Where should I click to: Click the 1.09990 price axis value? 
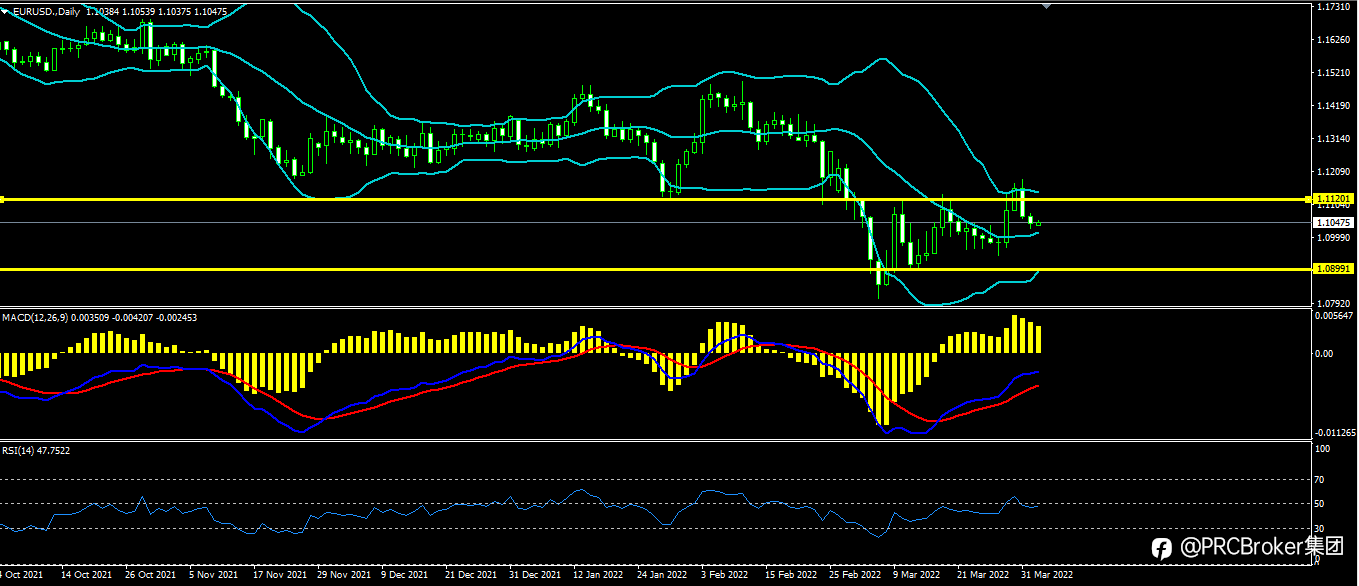coord(1334,238)
